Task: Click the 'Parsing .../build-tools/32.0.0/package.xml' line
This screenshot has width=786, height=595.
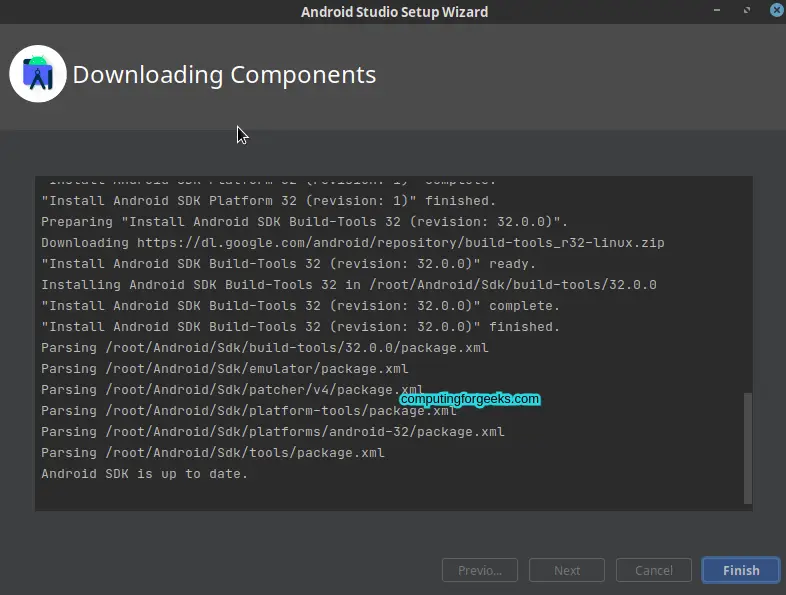Action: point(265,347)
